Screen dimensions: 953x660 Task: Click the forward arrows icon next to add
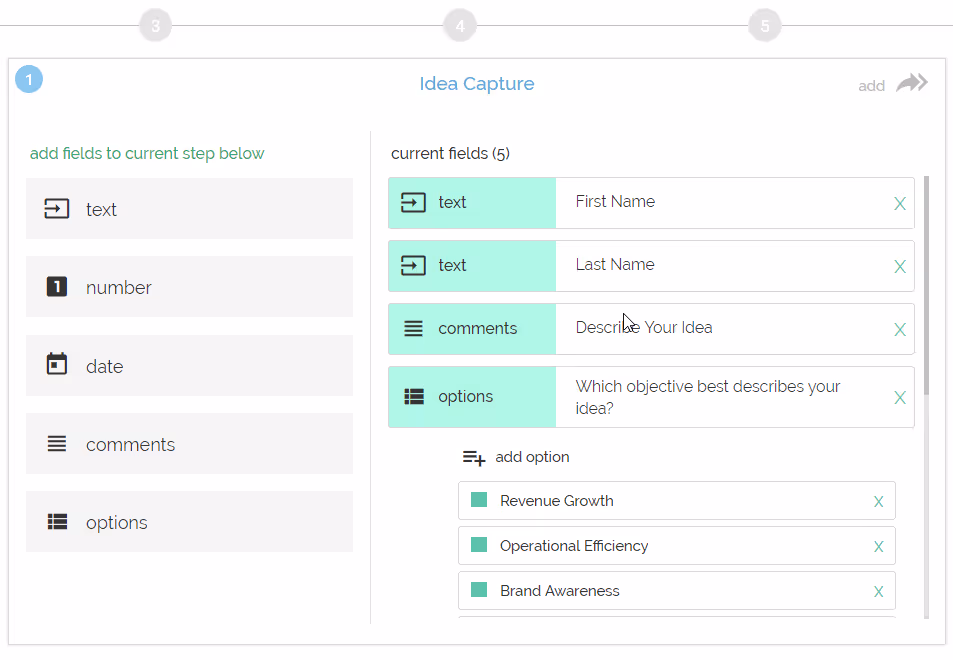point(910,83)
